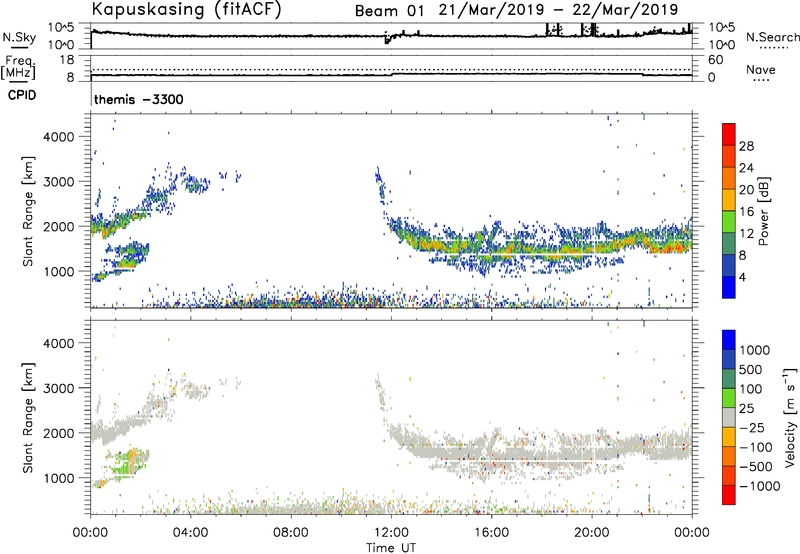Click the '20:00' time axis label
Viewport: 800px width, 554px height.
click(592, 533)
